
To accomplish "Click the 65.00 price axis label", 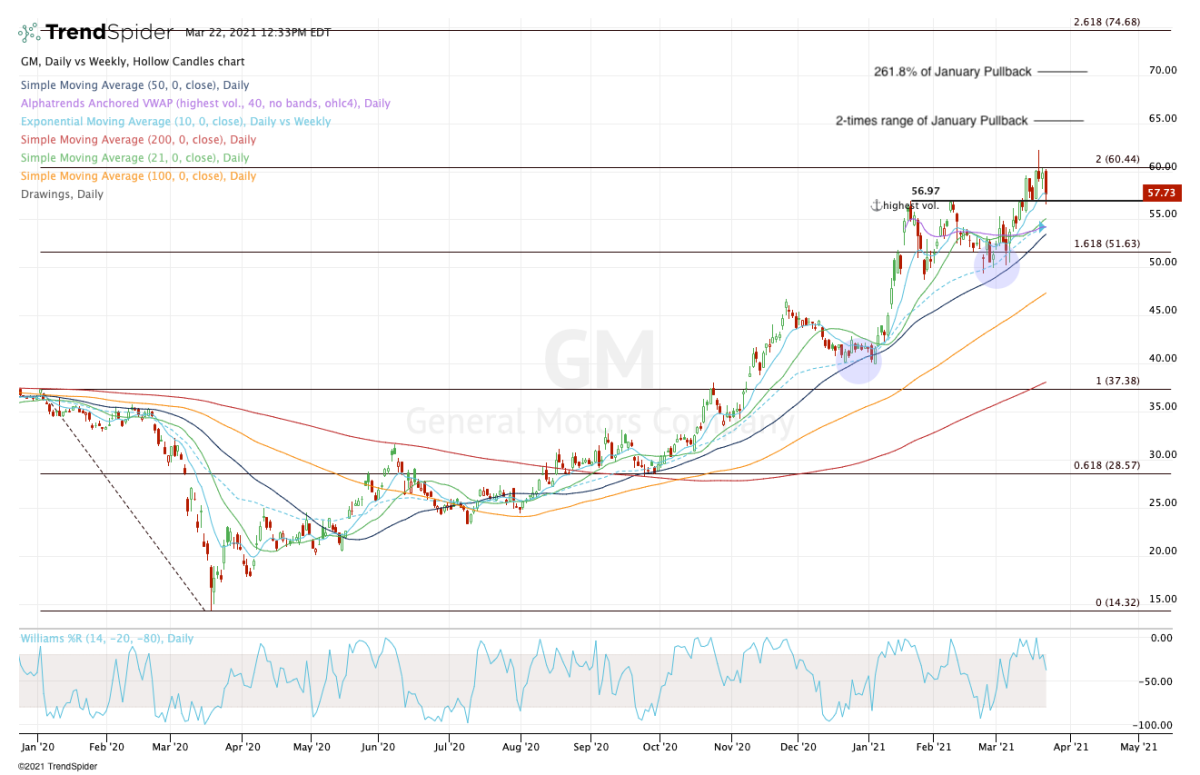I will [x=1162, y=118].
